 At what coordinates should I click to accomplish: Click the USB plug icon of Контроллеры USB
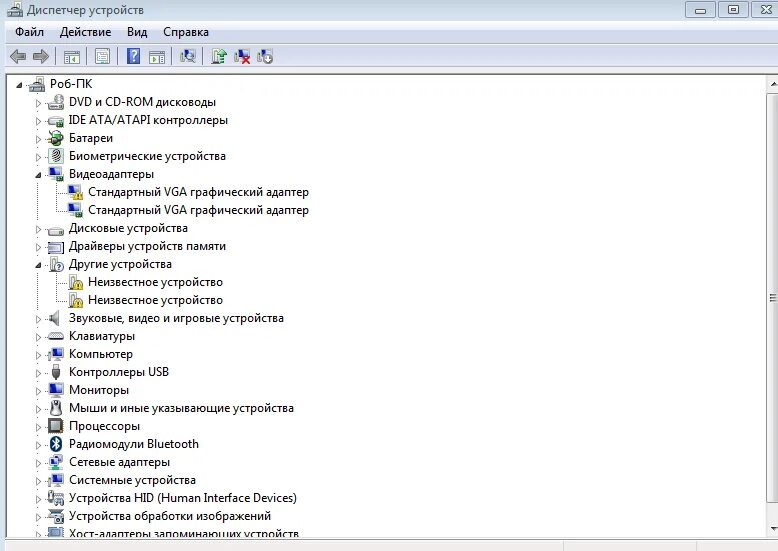click(56, 372)
